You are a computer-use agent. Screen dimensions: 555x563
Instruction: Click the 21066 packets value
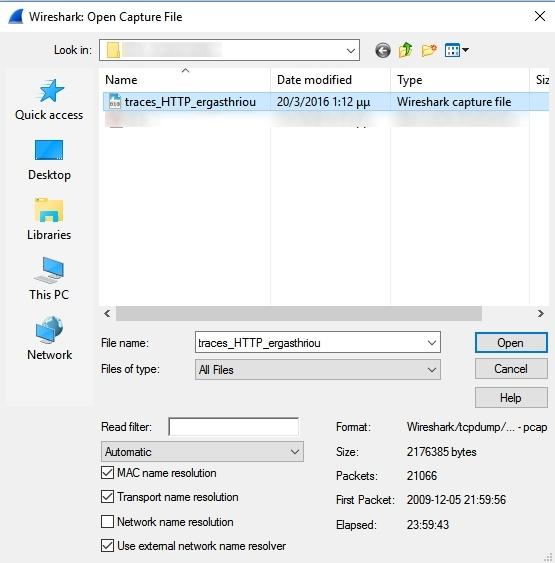click(421, 476)
